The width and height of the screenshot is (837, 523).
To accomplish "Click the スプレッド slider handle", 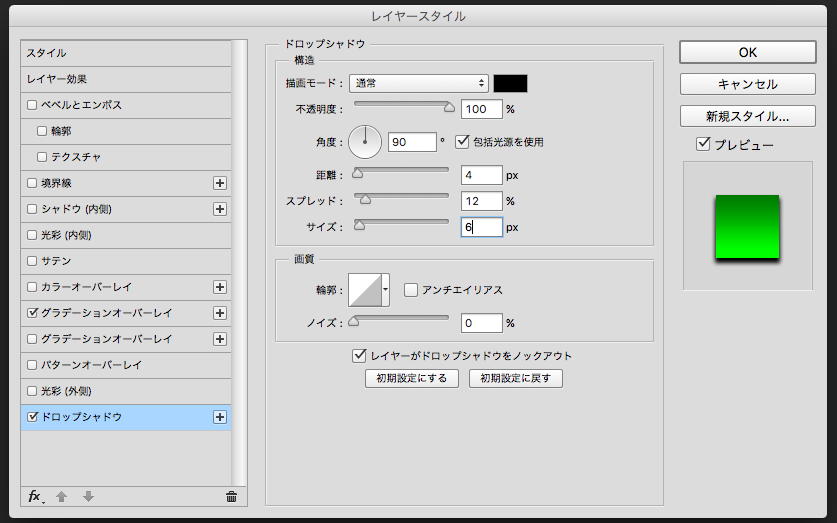I will pyautogui.click(x=365, y=200).
